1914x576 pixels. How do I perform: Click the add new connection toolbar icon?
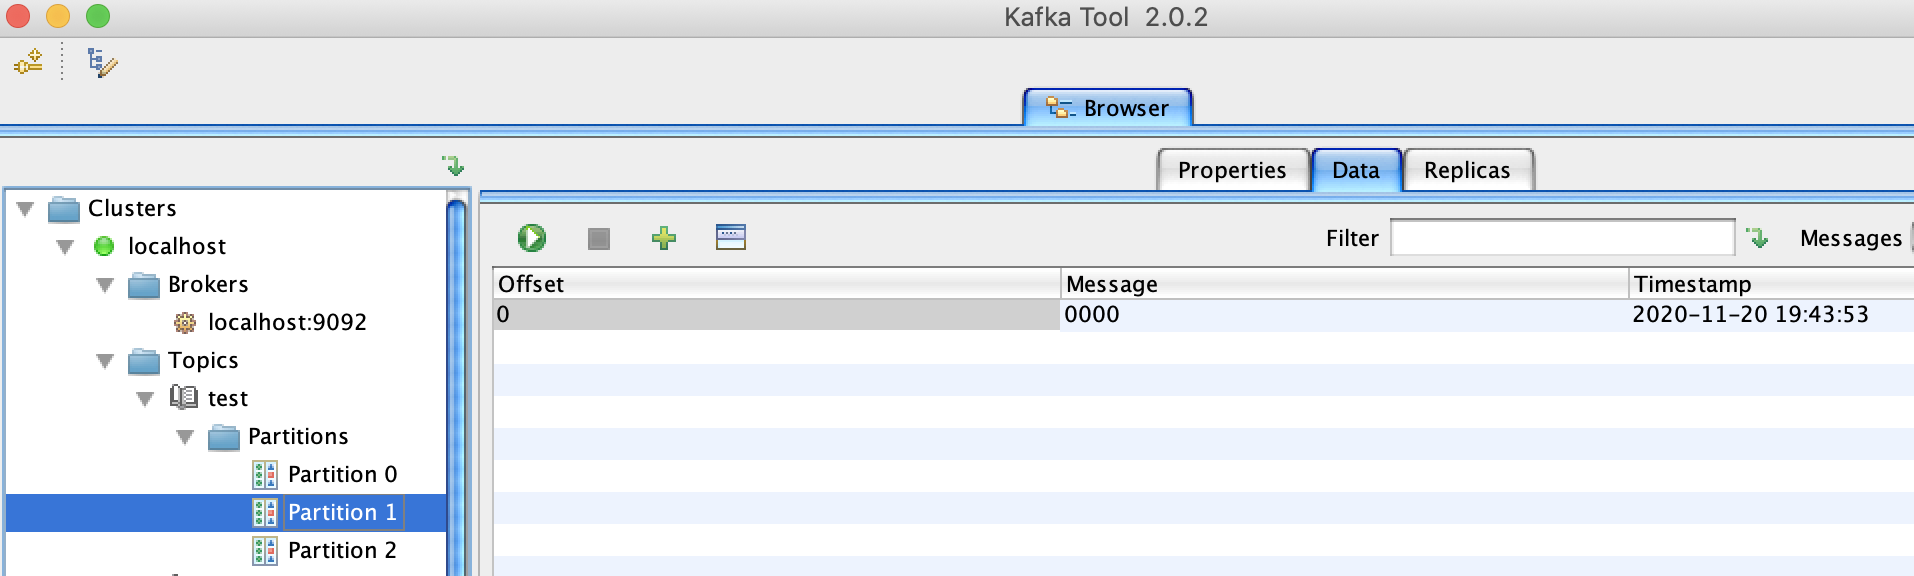click(x=28, y=62)
